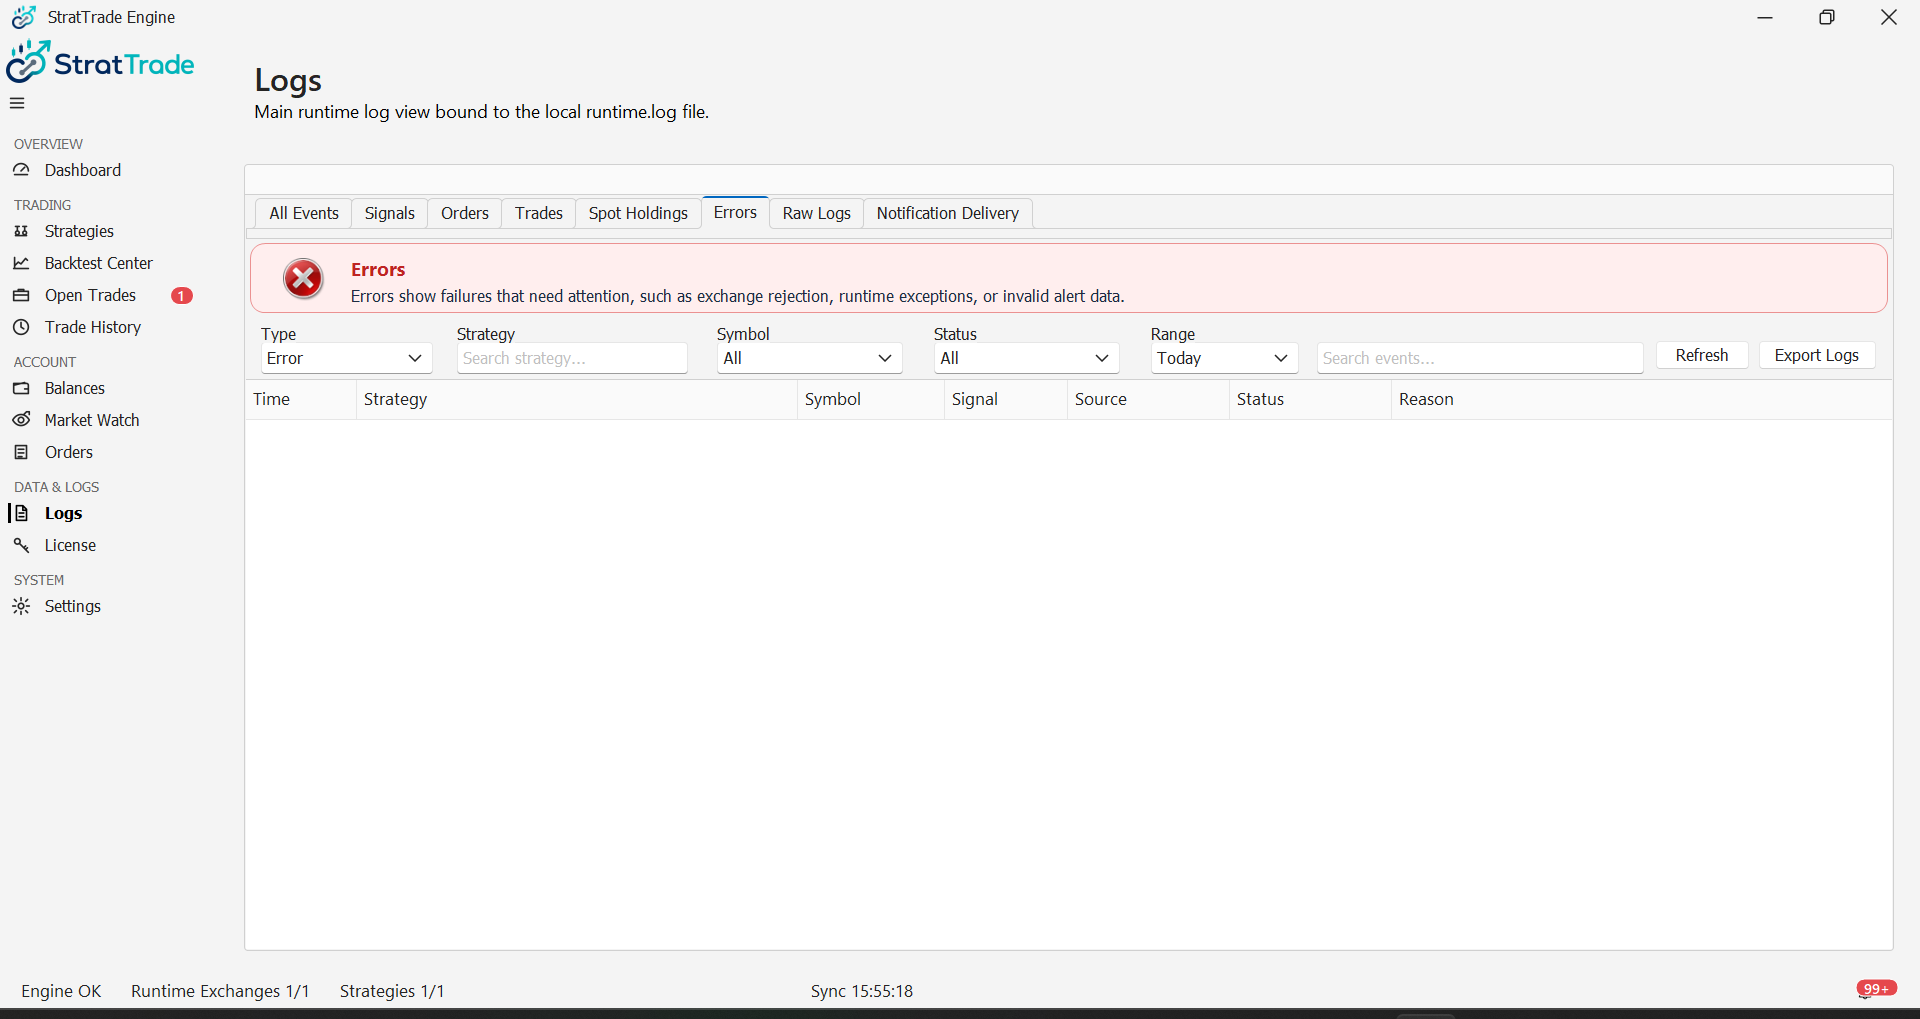Click the Orders list icon in sidebar
The height and width of the screenshot is (1019, 1920).
pyautogui.click(x=21, y=452)
